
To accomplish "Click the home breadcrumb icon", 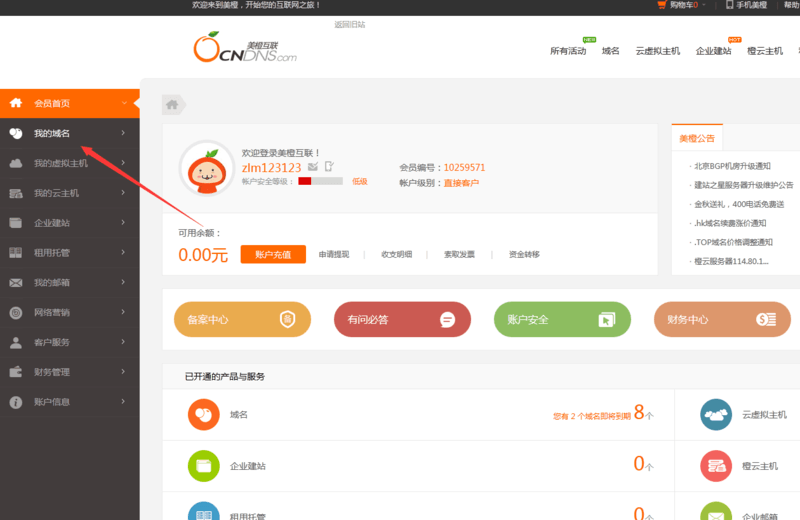I will [x=172, y=104].
